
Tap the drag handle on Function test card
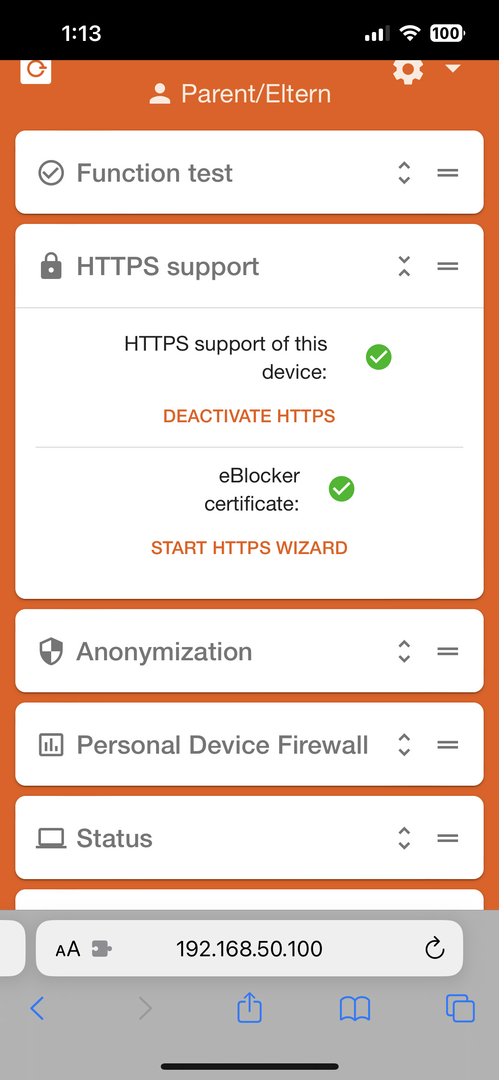448,173
